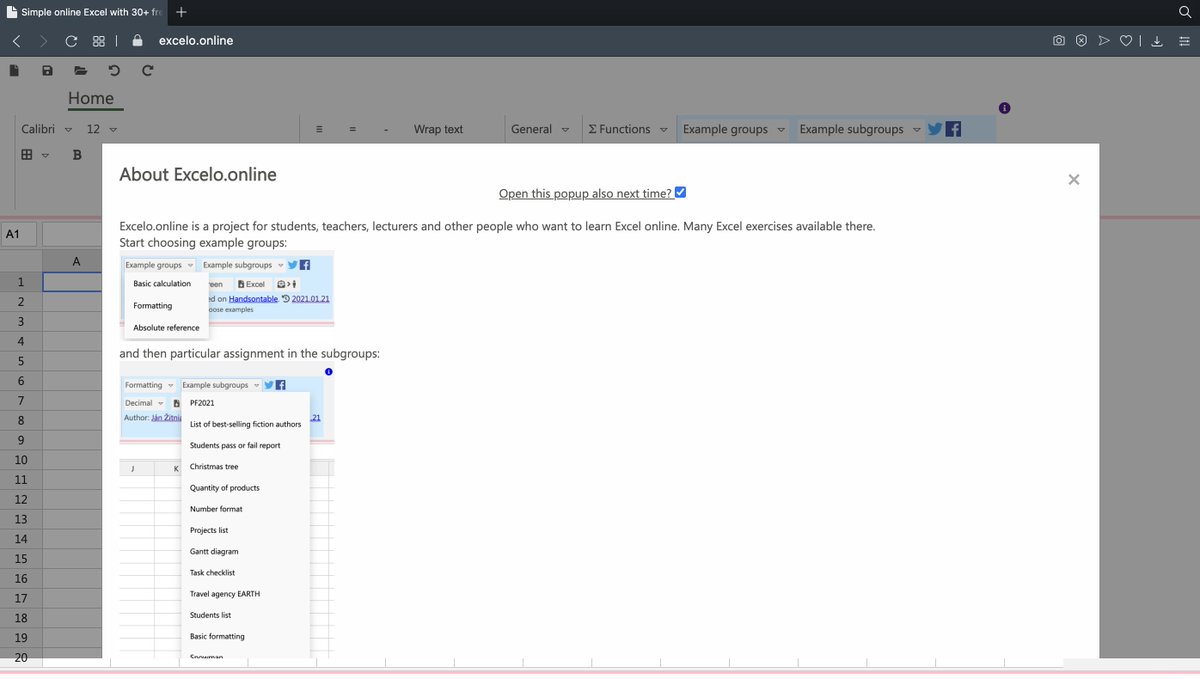This screenshot has width=1200, height=679.
Task: Click the A1 cell name box
Action: click(x=19, y=233)
